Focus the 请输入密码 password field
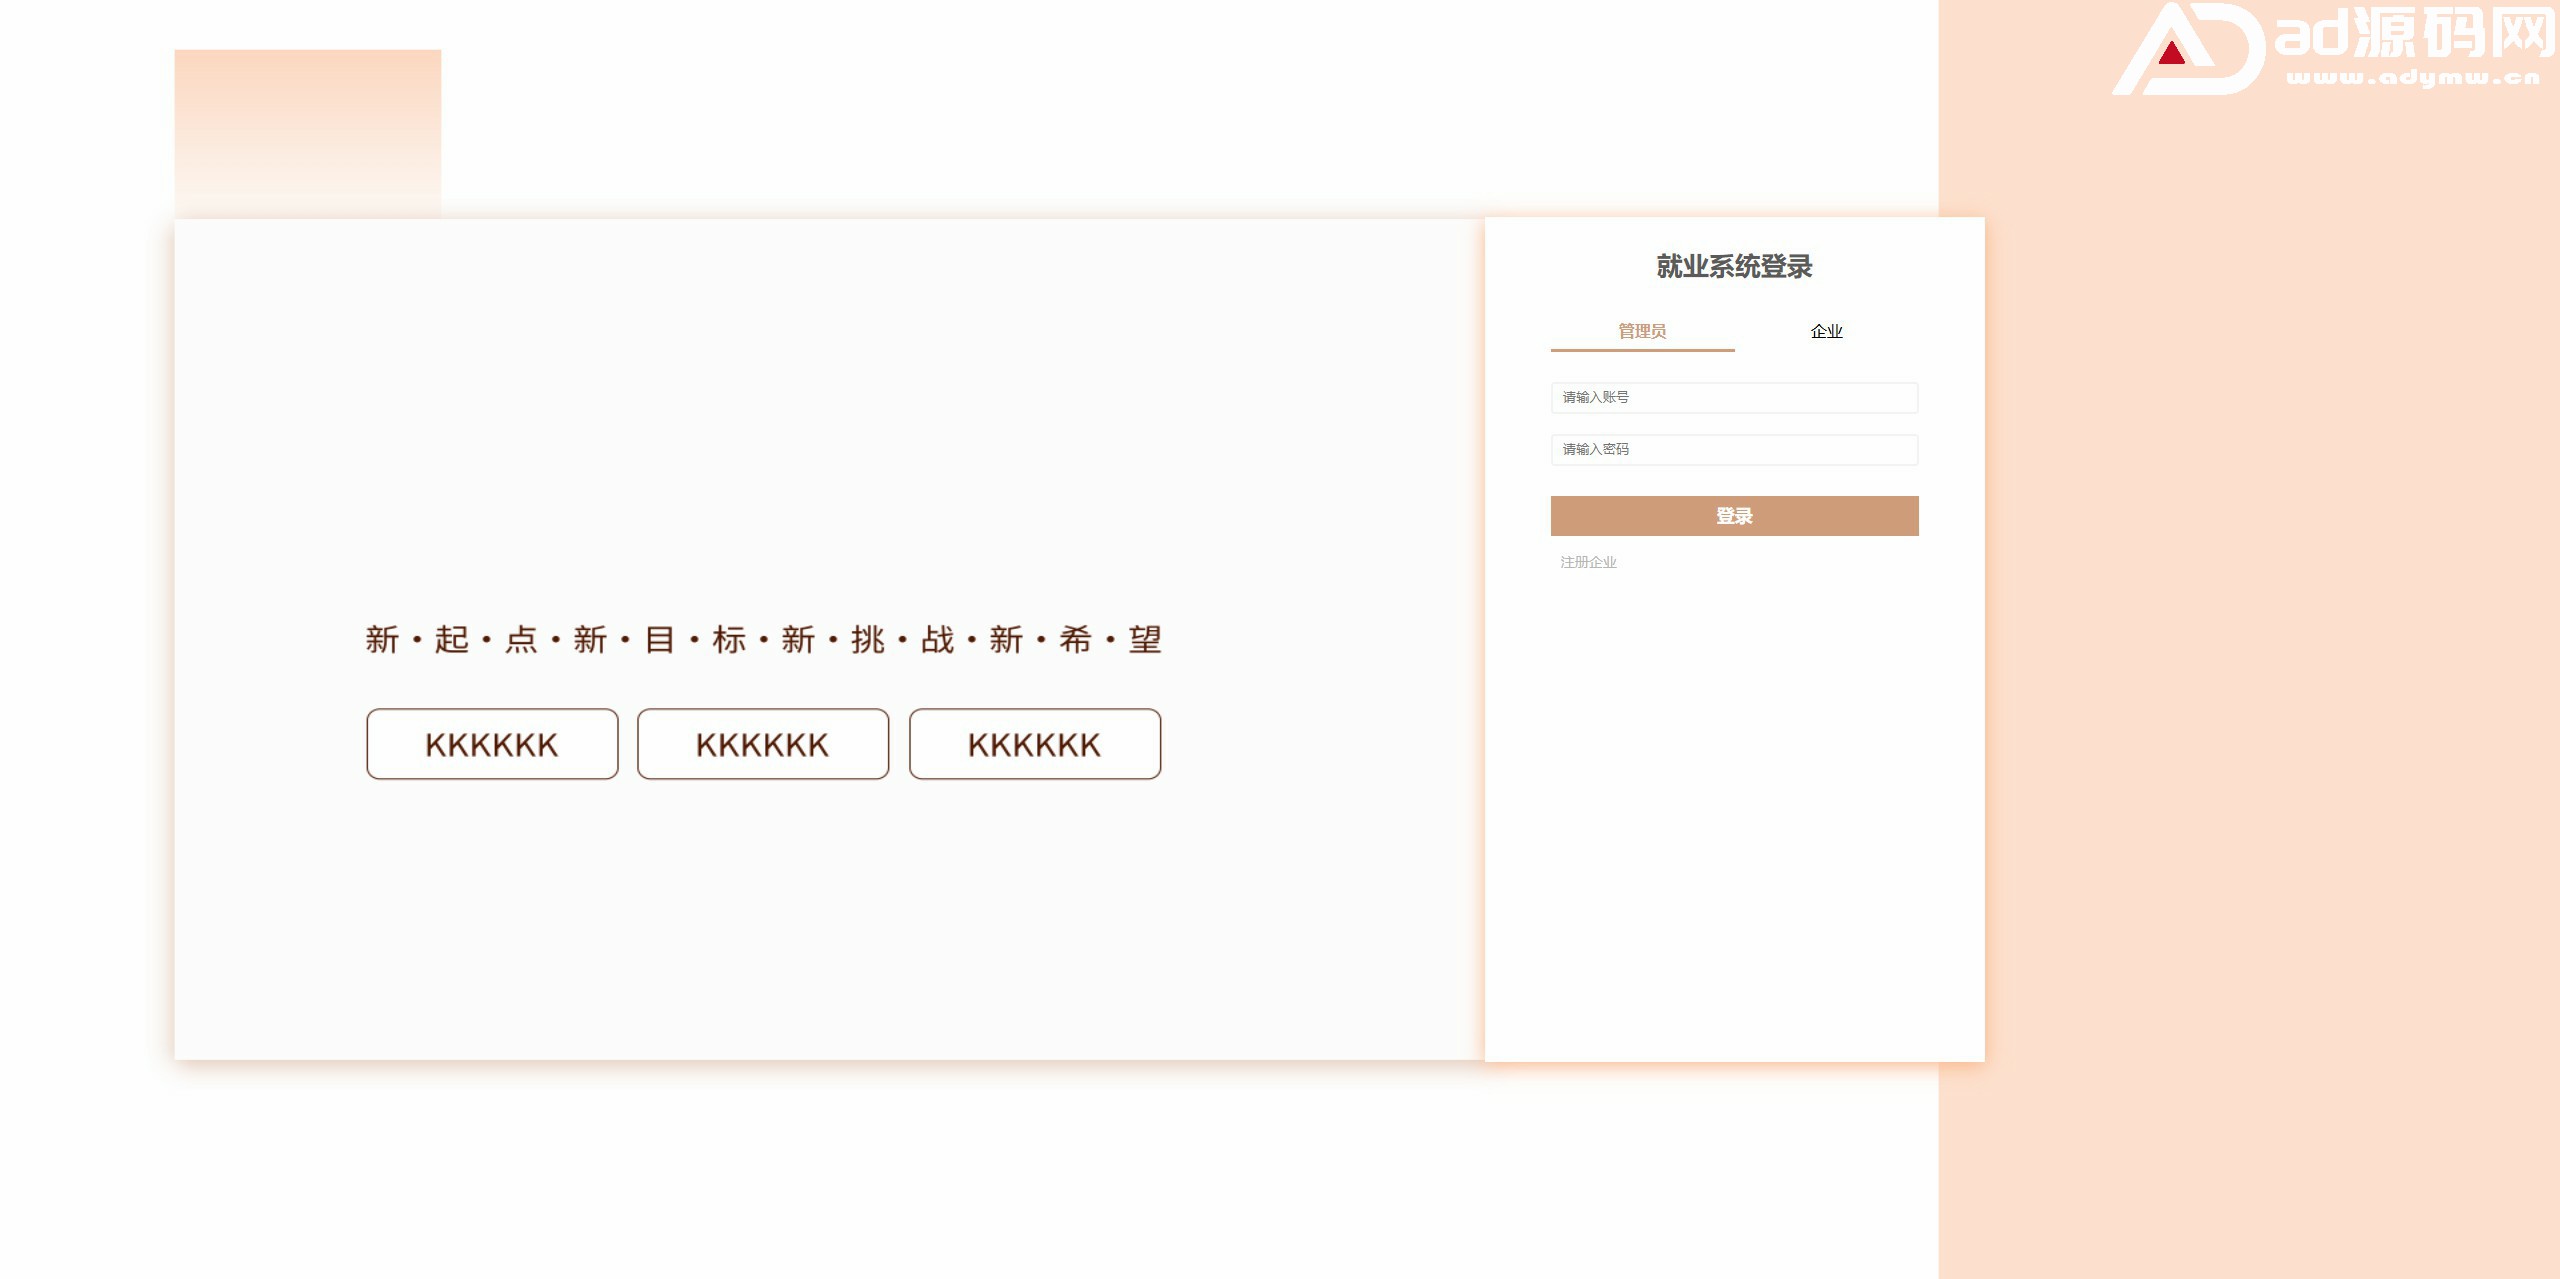The height and width of the screenshot is (1279, 2560). coord(1734,449)
